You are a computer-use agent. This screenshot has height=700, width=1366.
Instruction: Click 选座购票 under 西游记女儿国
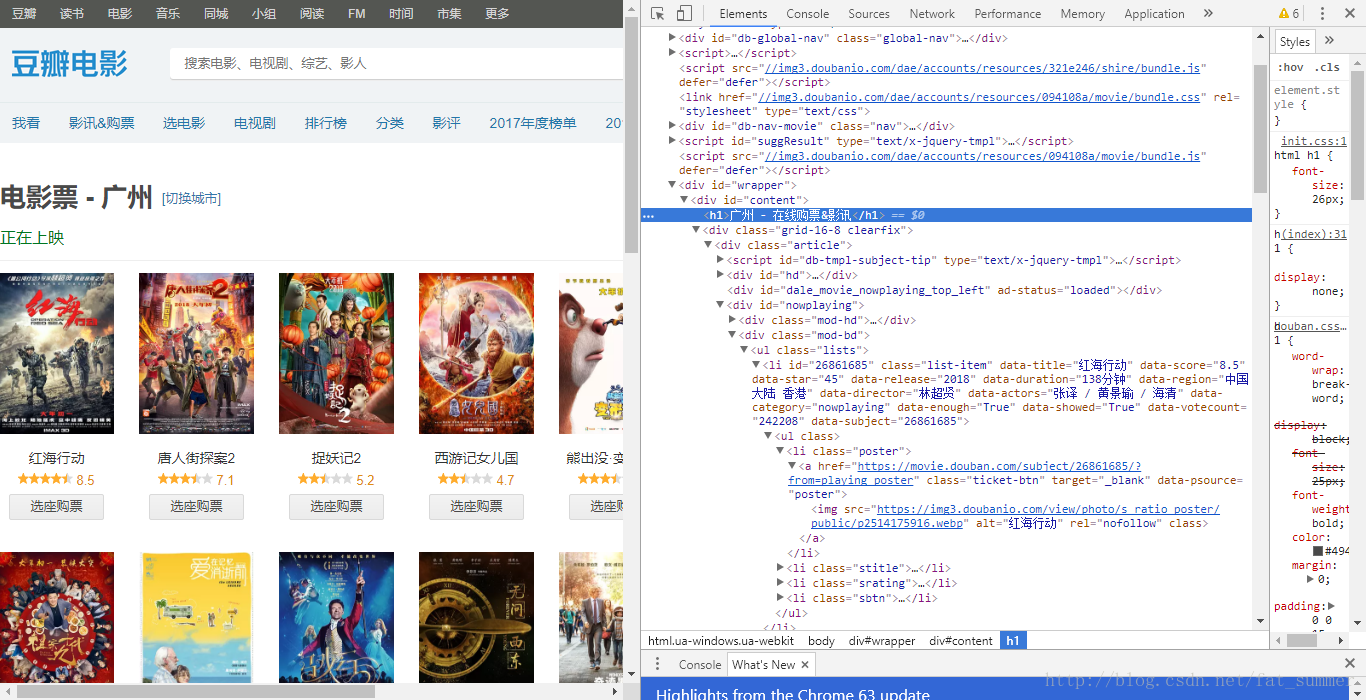(x=476, y=507)
